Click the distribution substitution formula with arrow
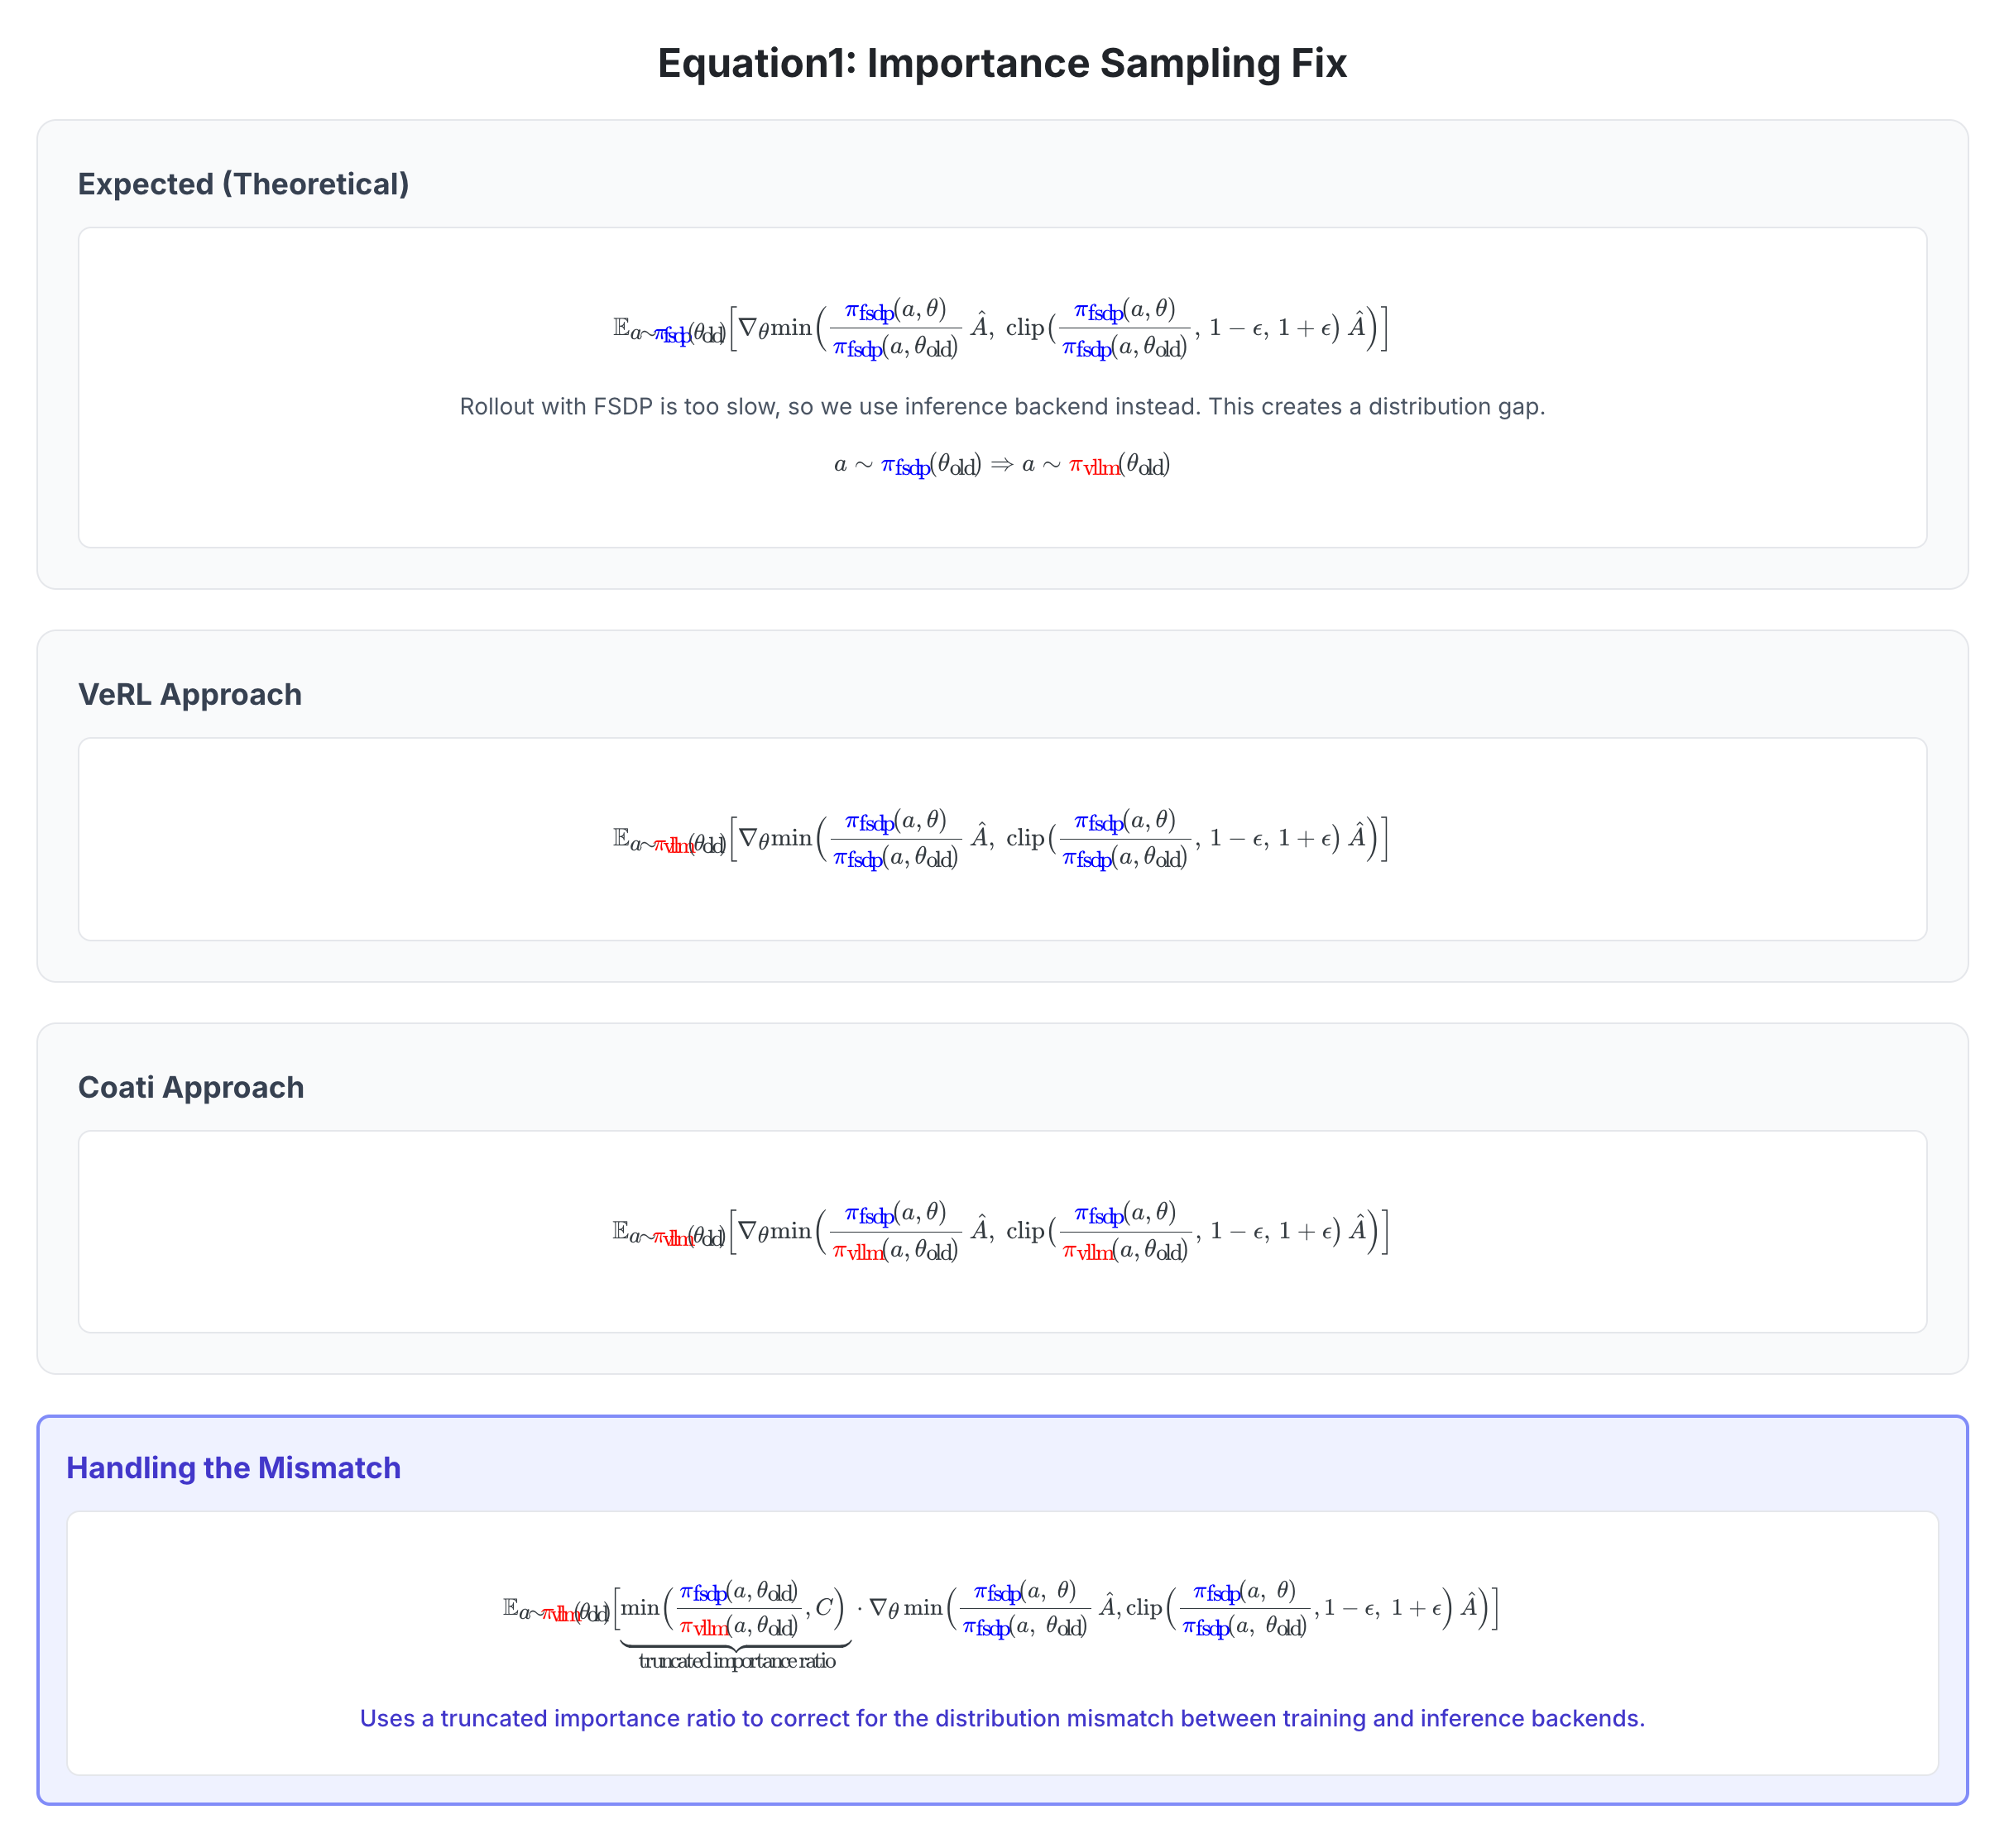 1002,465
